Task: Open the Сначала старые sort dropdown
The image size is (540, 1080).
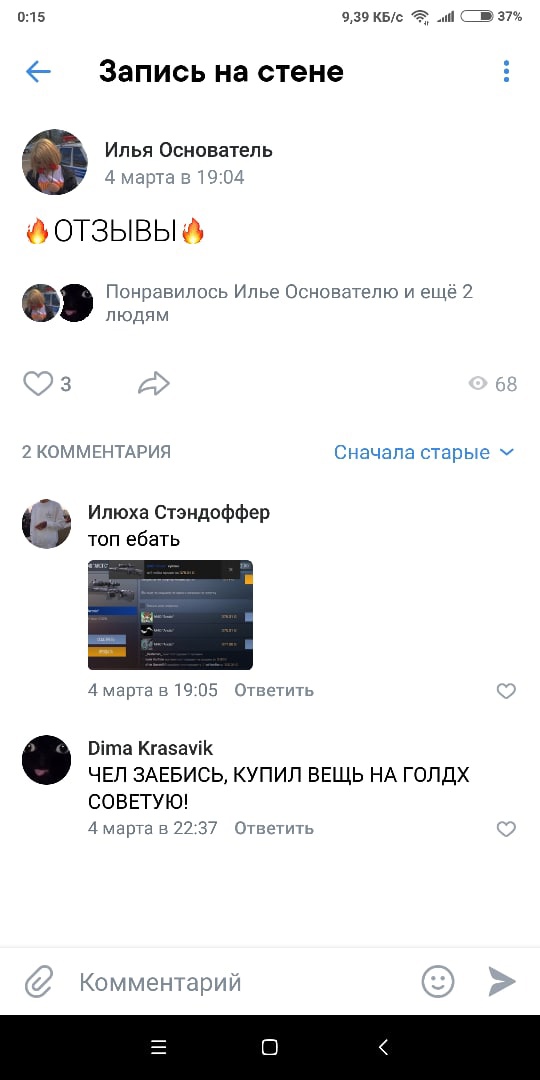Action: 424,453
